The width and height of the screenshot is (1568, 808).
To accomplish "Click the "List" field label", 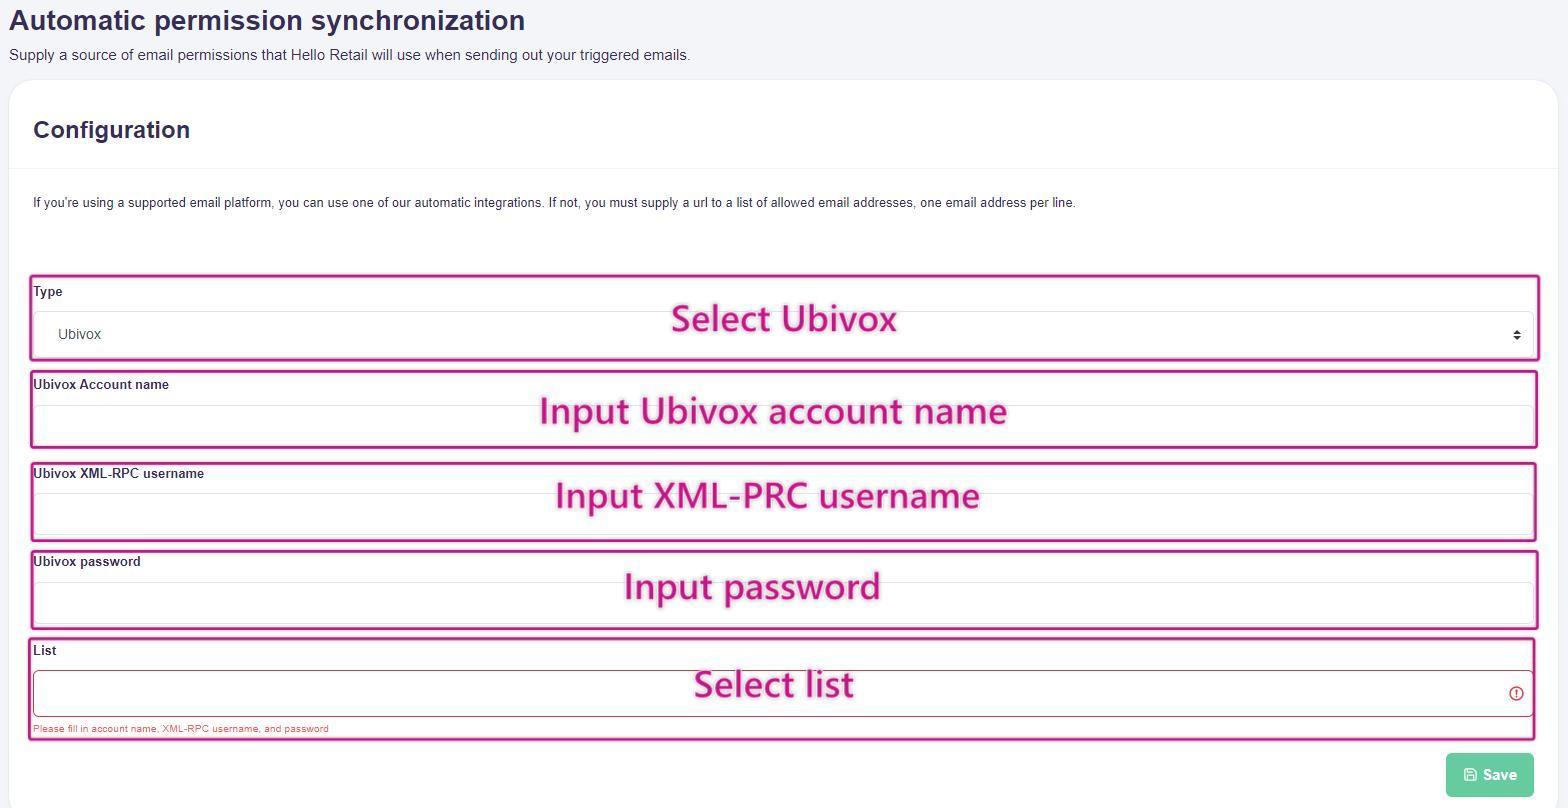I will point(45,651).
